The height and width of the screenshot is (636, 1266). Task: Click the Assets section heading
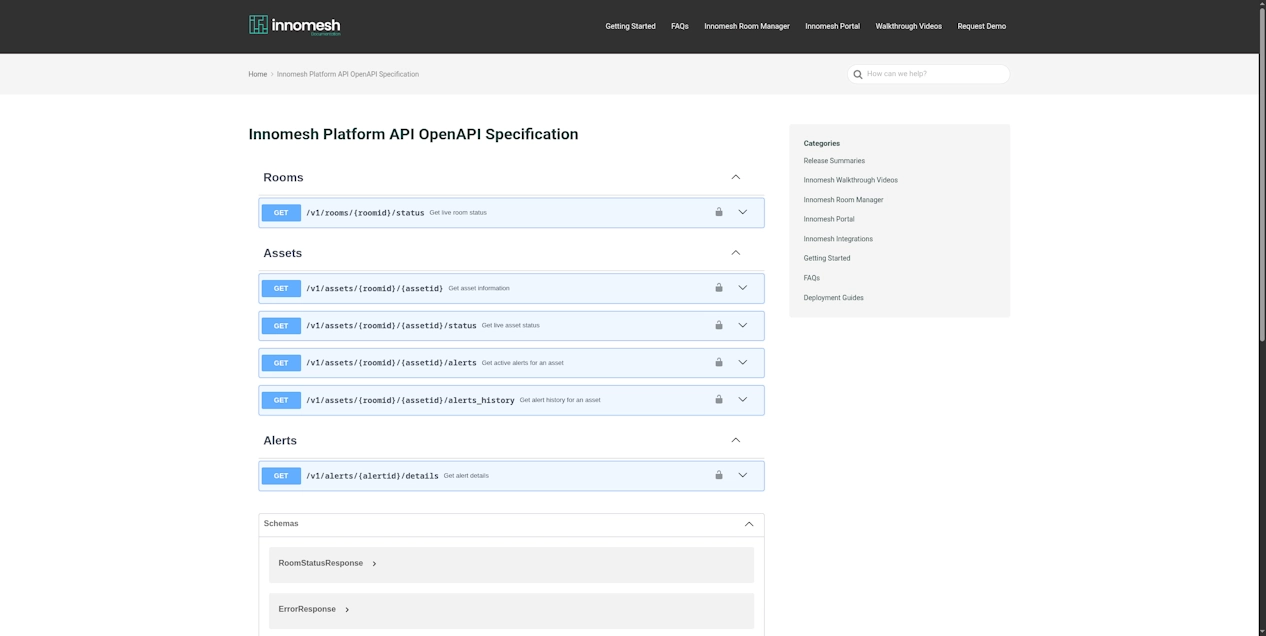(x=282, y=253)
